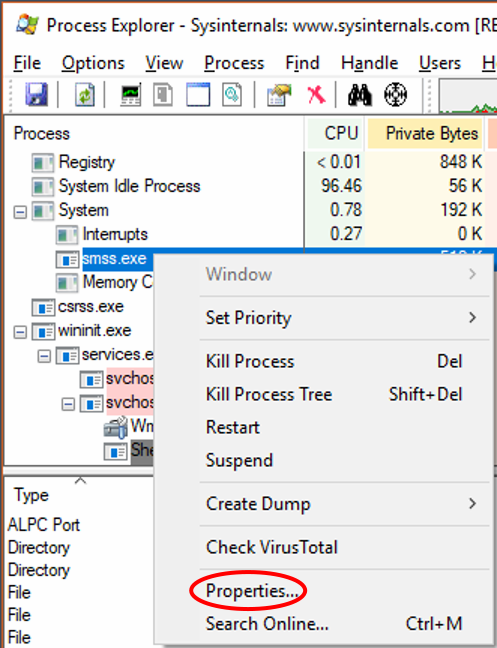Toggle the lower pane window icon
Viewport: 497px width, 648px height.
pos(198,95)
